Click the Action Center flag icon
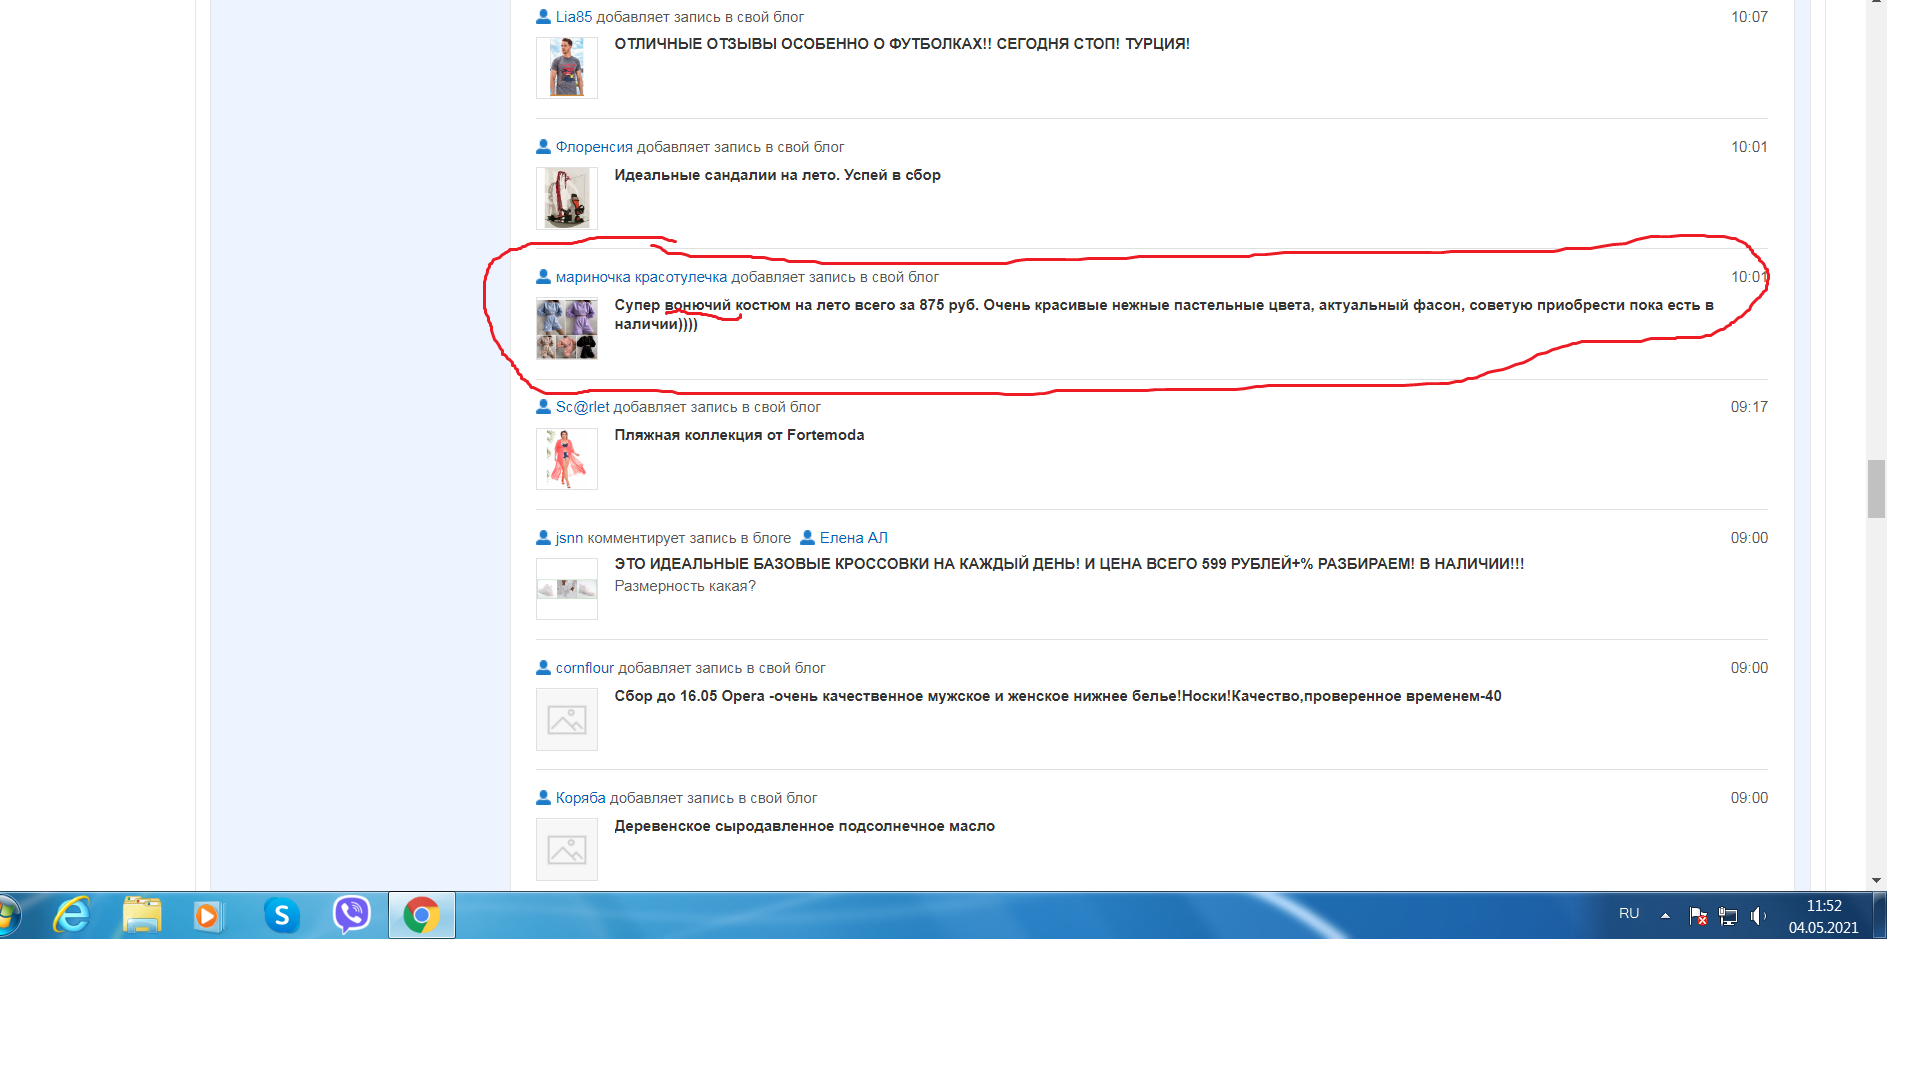 coord(1697,916)
